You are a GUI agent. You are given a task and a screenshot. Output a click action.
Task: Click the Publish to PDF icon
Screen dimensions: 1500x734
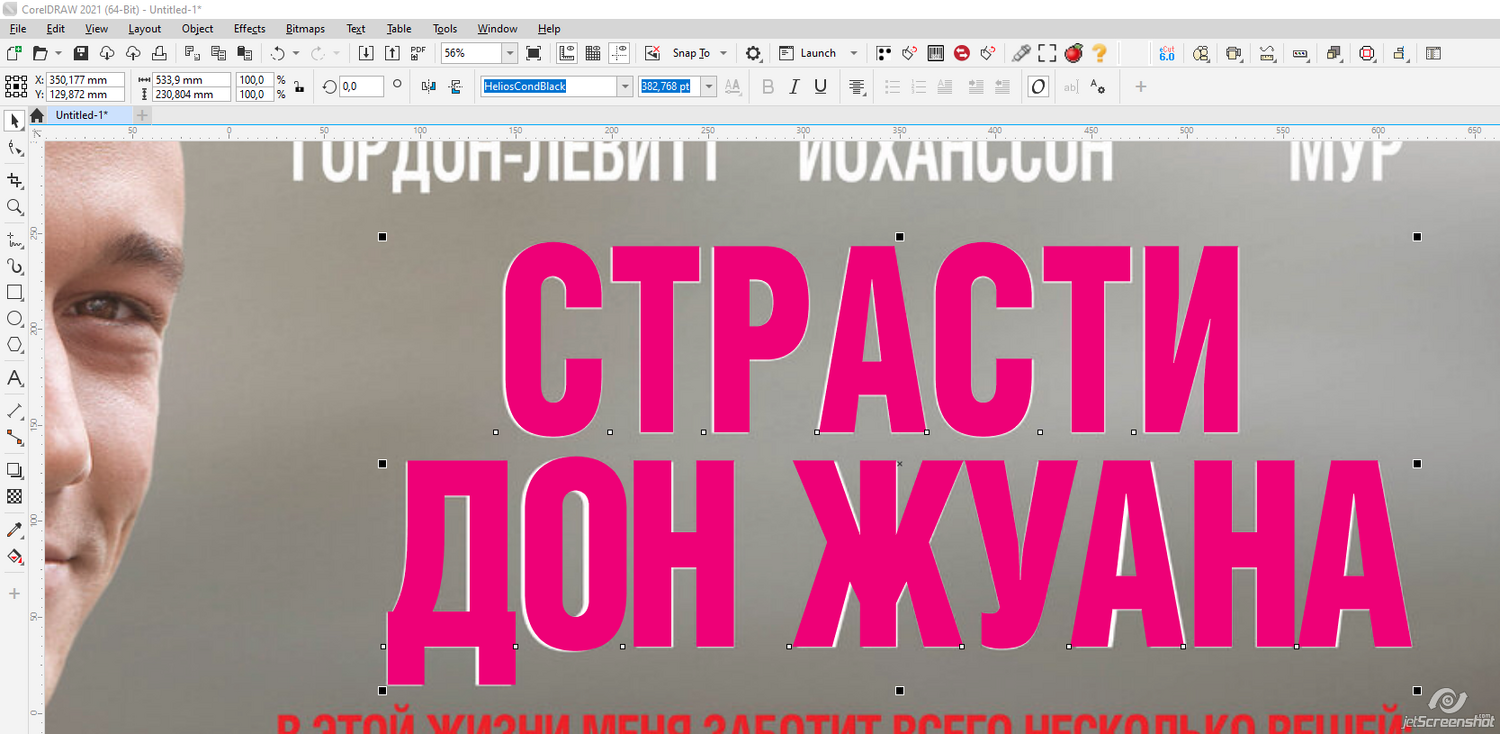point(418,53)
